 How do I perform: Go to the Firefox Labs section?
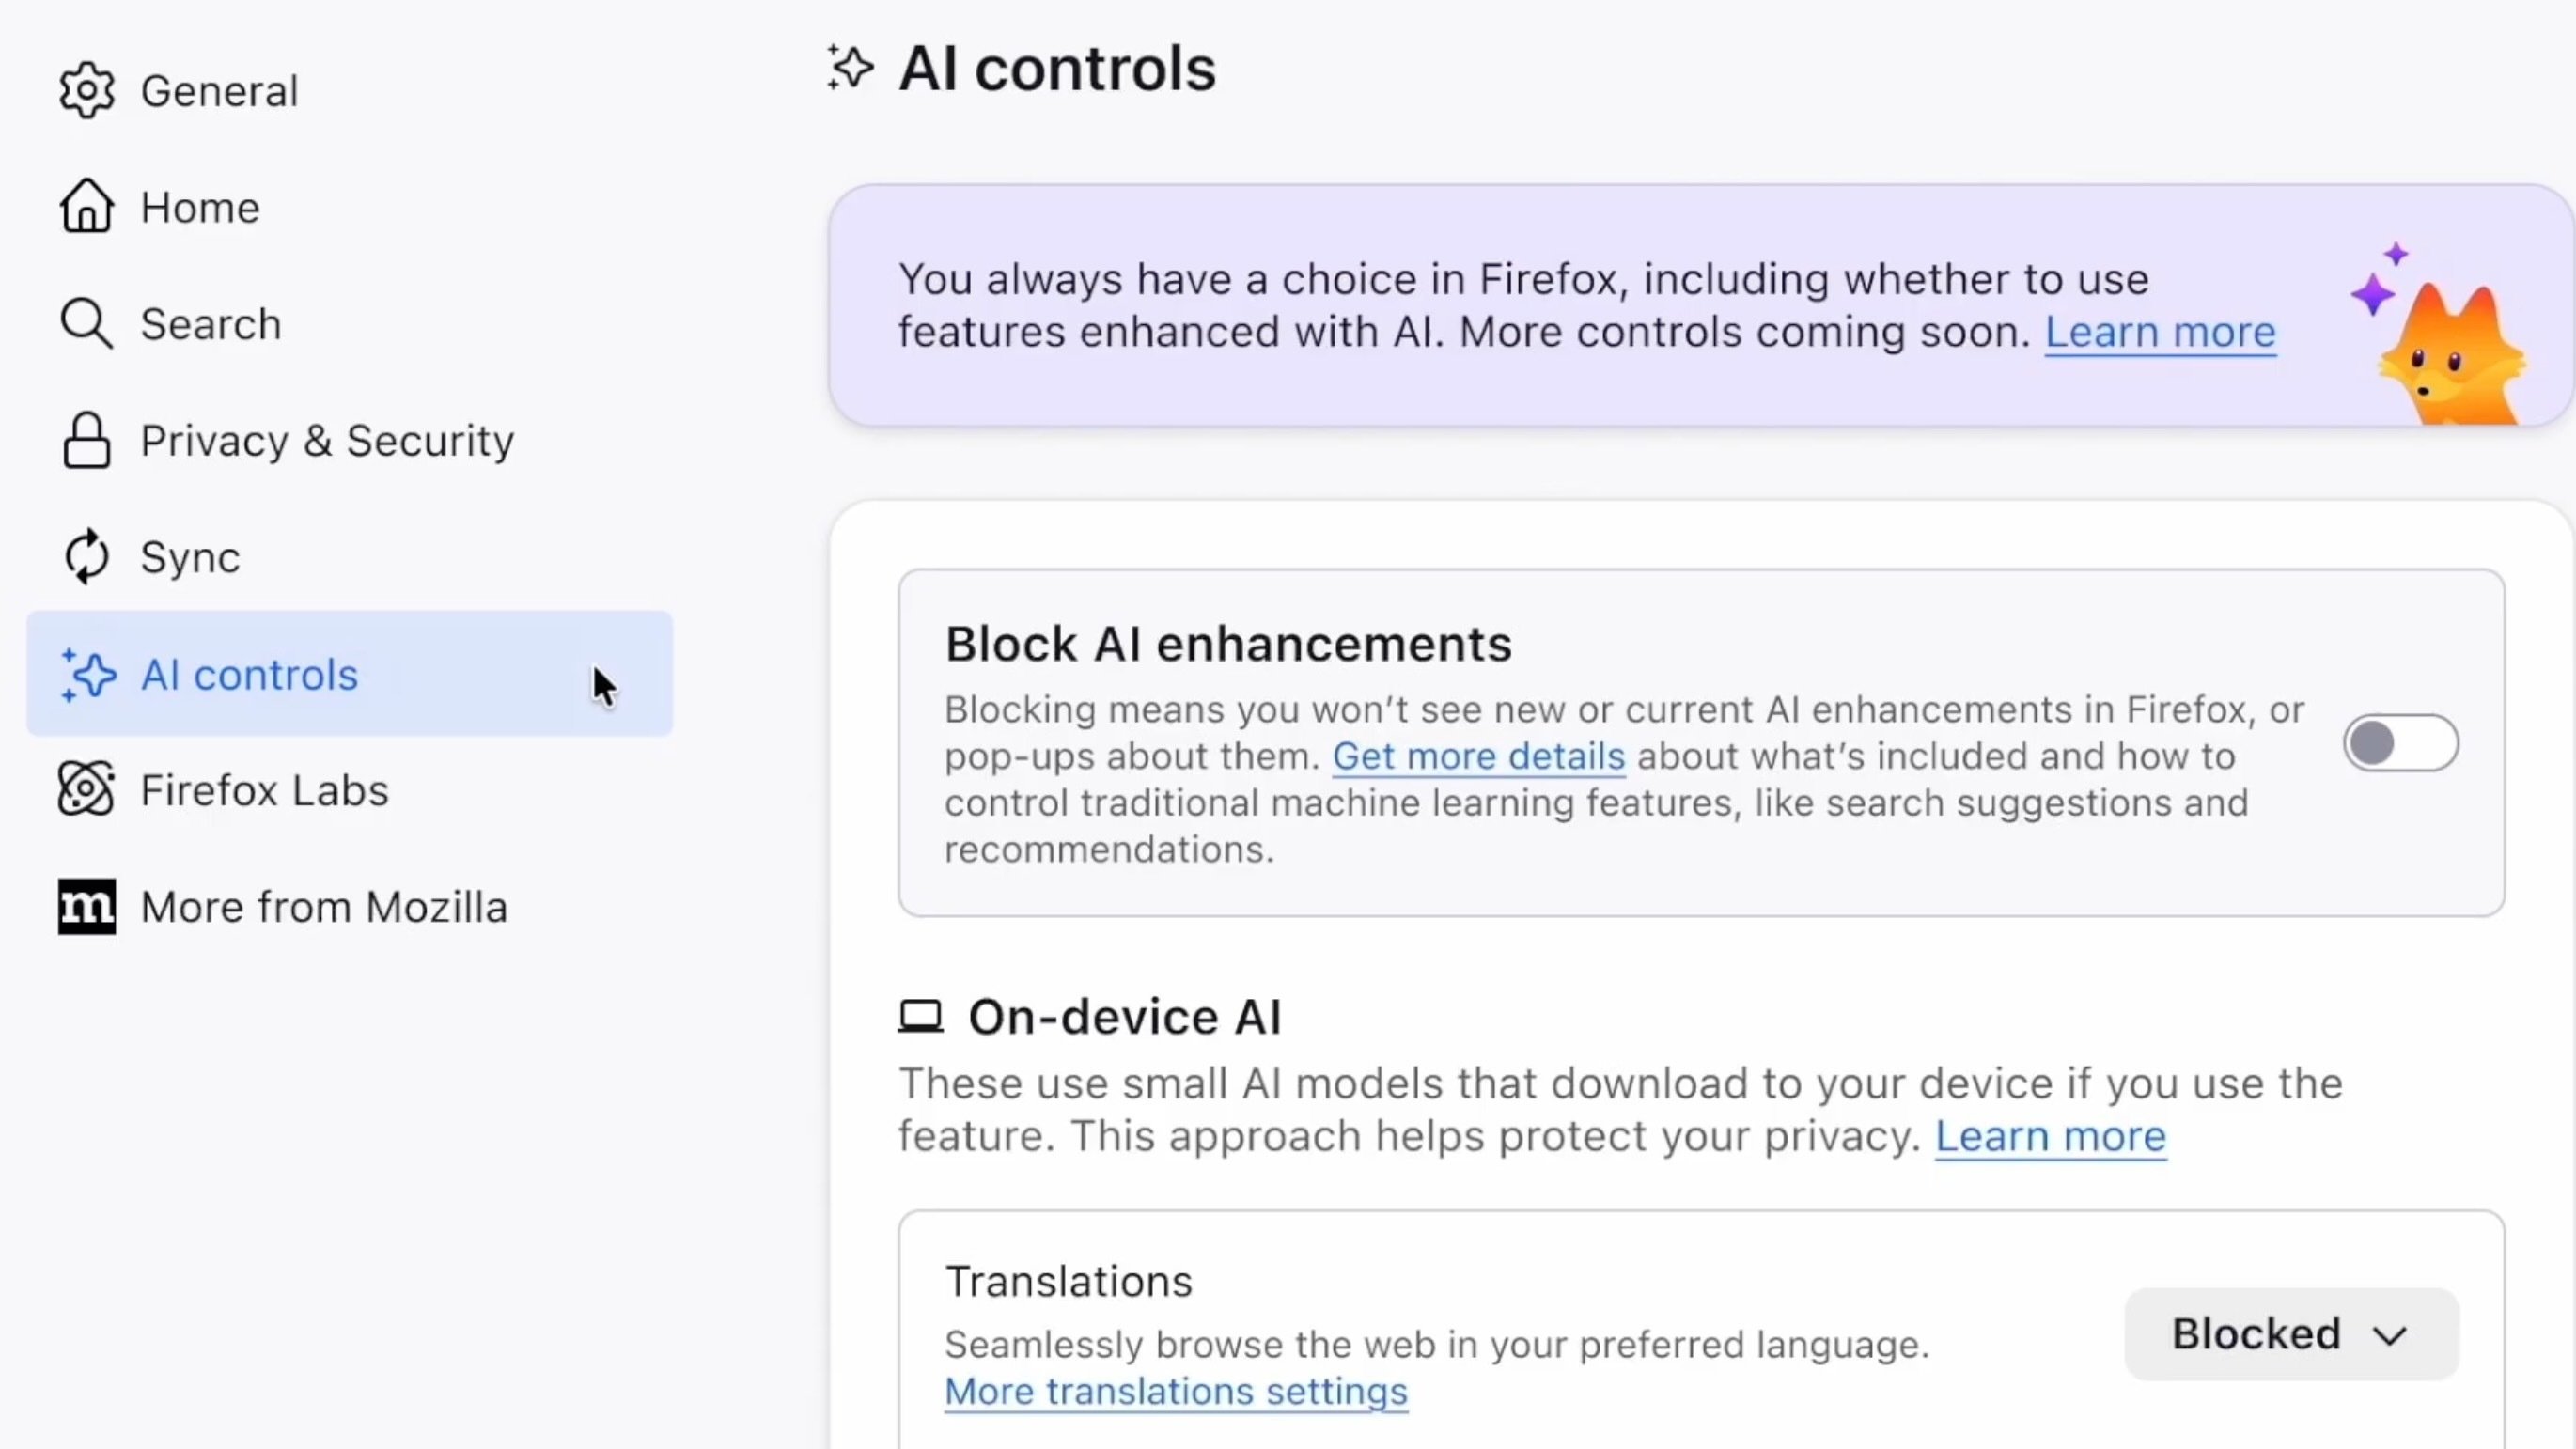point(264,790)
